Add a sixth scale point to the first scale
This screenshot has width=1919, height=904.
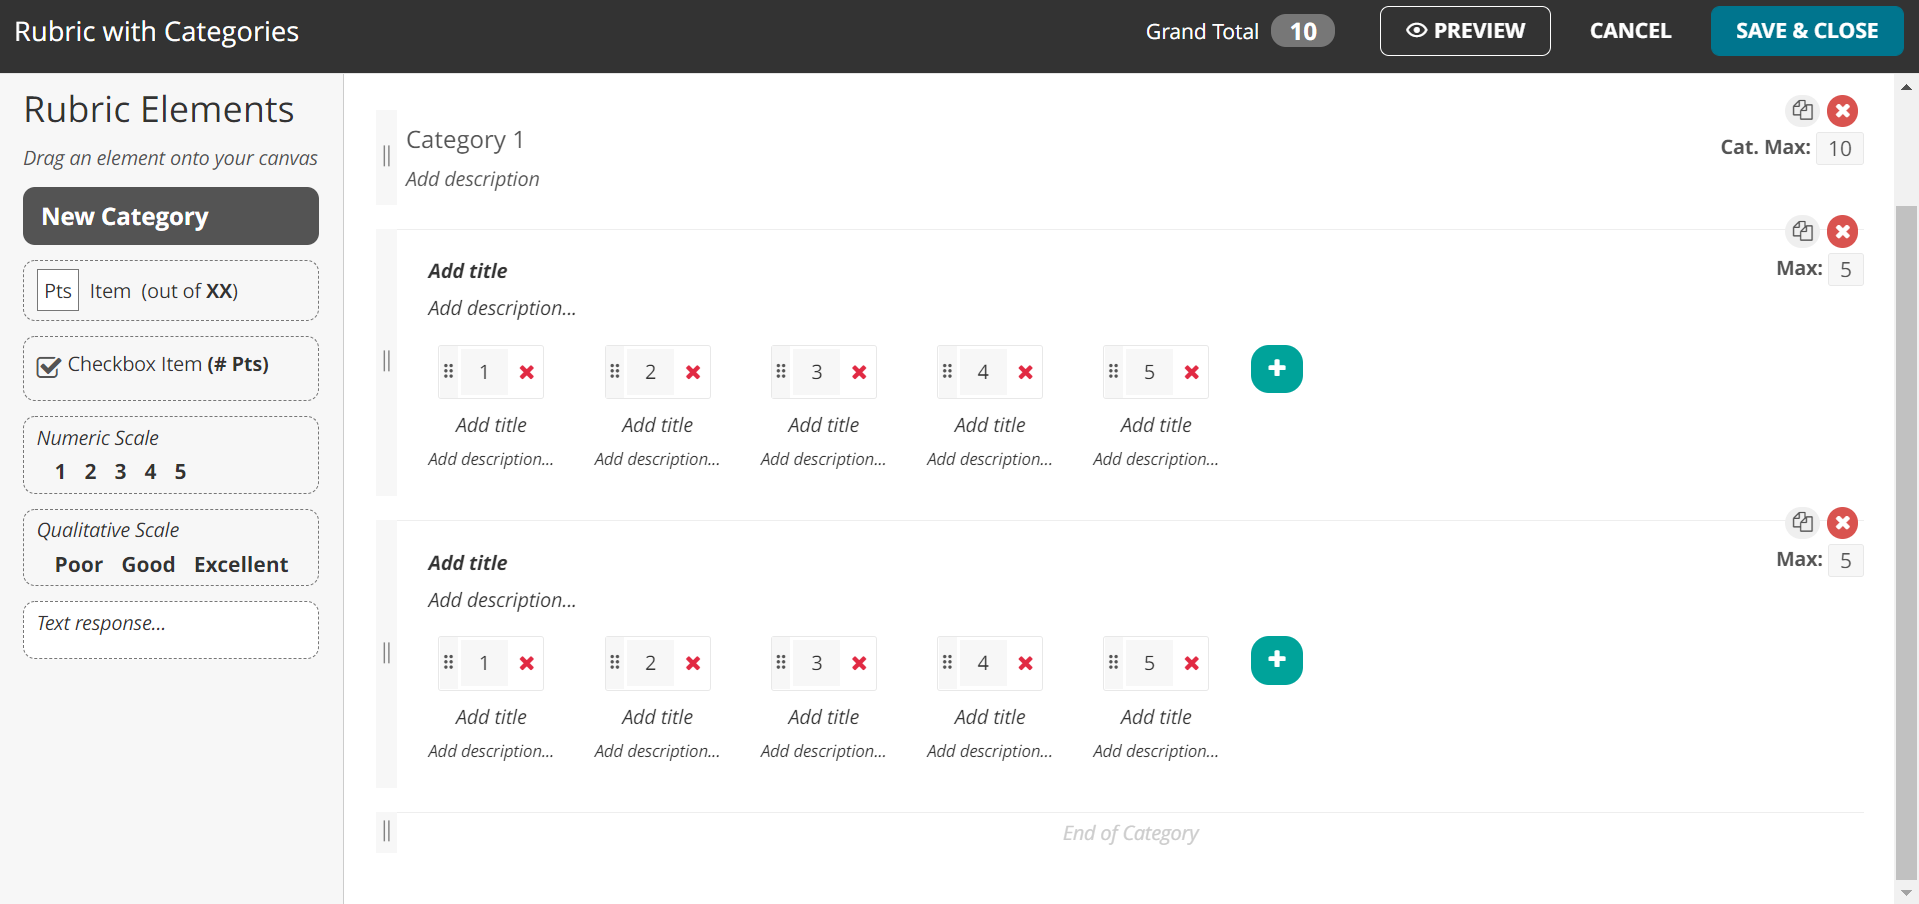(x=1277, y=368)
